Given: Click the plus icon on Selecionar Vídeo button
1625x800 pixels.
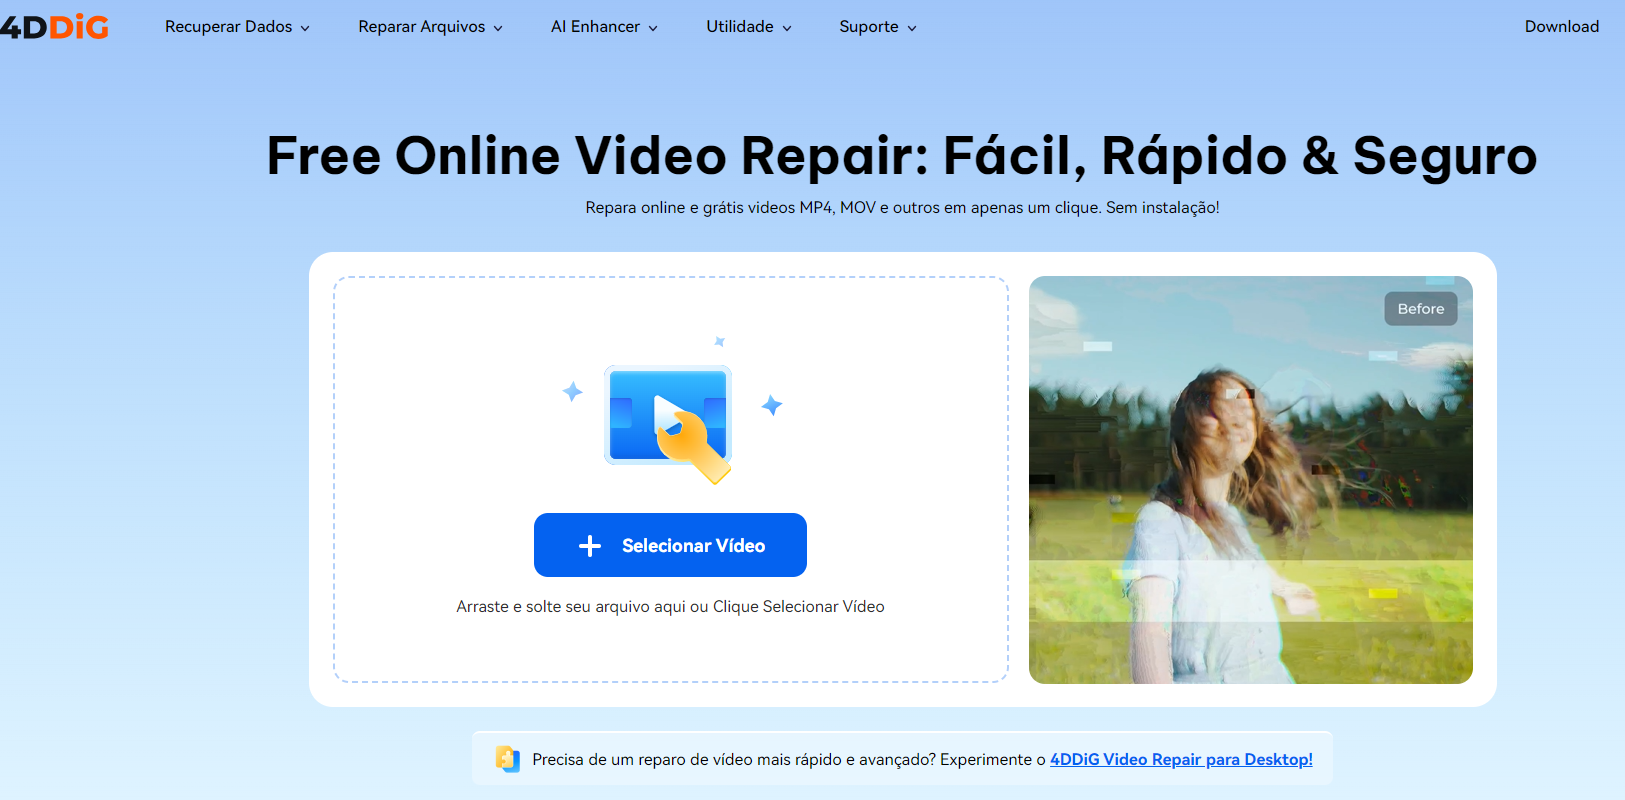Looking at the screenshot, I should coord(590,546).
